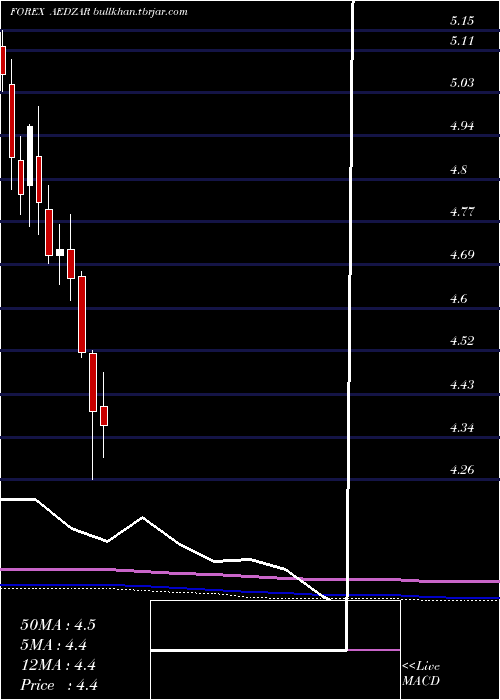Select the 4.6 price level label
The image size is (500, 700).
click(x=458, y=299)
